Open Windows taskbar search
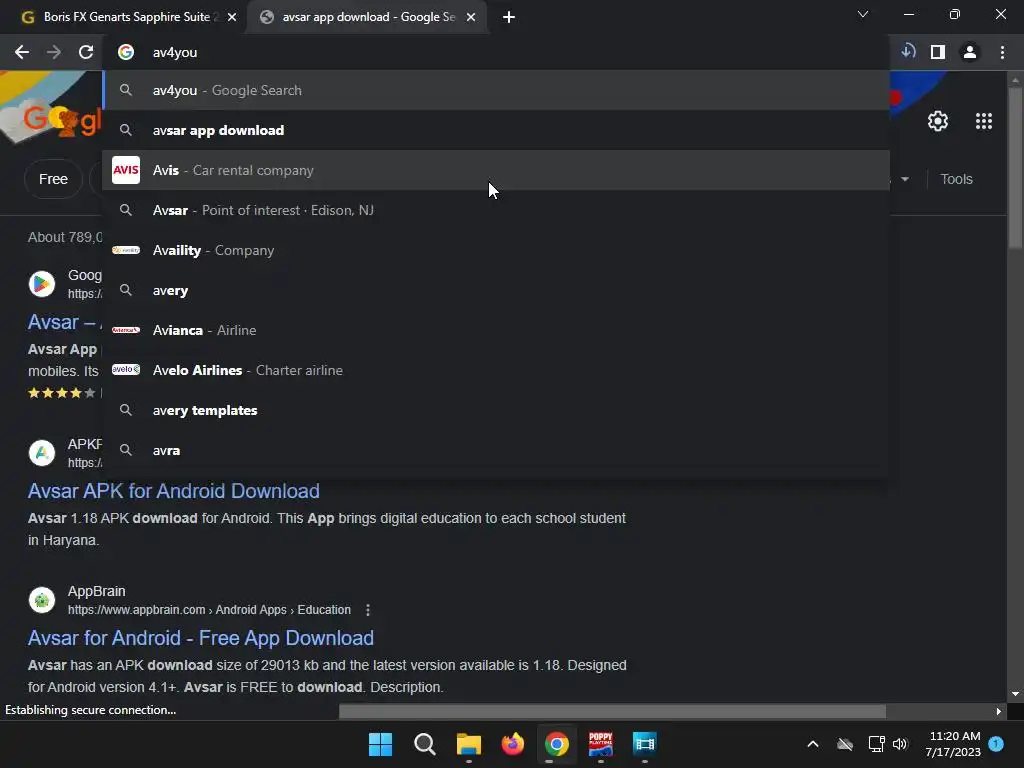The image size is (1024, 768). [424, 744]
